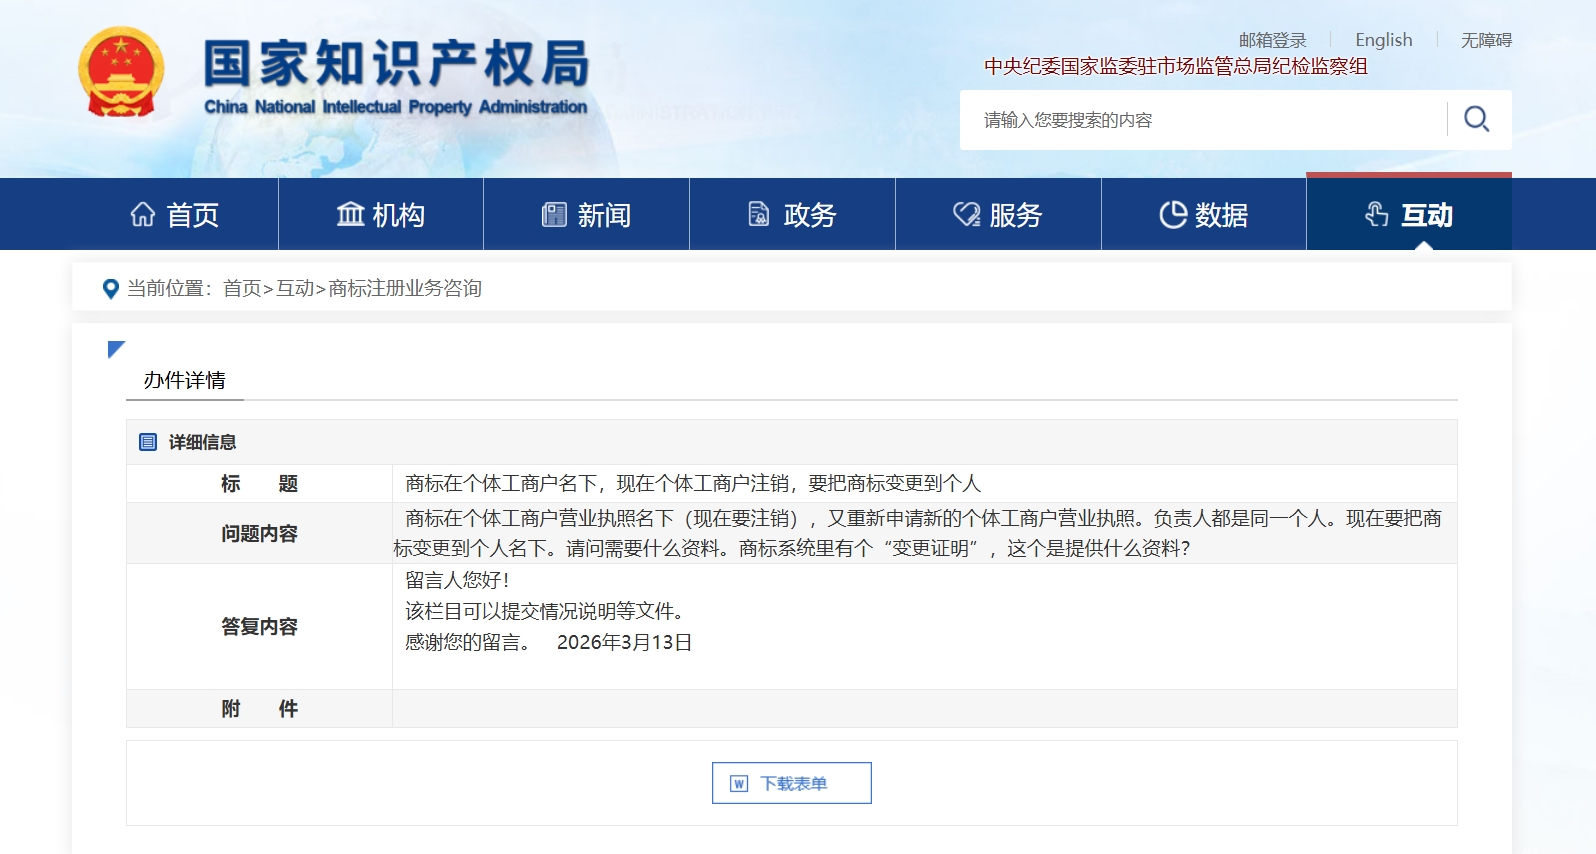Click the blue list icon beside 详细信息
The width and height of the screenshot is (1596, 854).
coord(148,442)
